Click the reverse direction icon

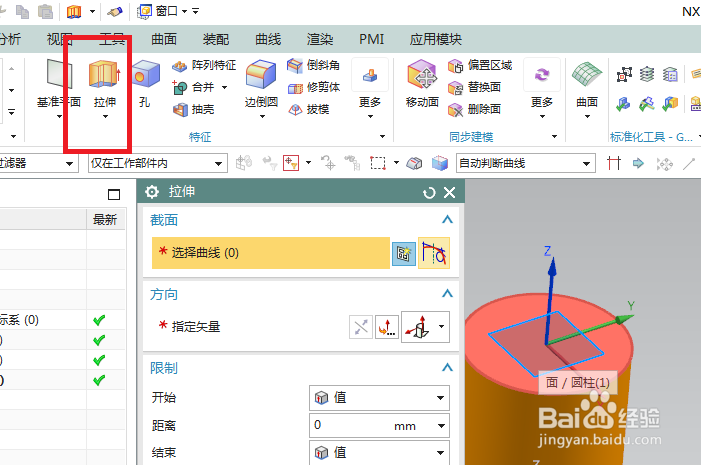pyautogui.click(x=361, y=327)
